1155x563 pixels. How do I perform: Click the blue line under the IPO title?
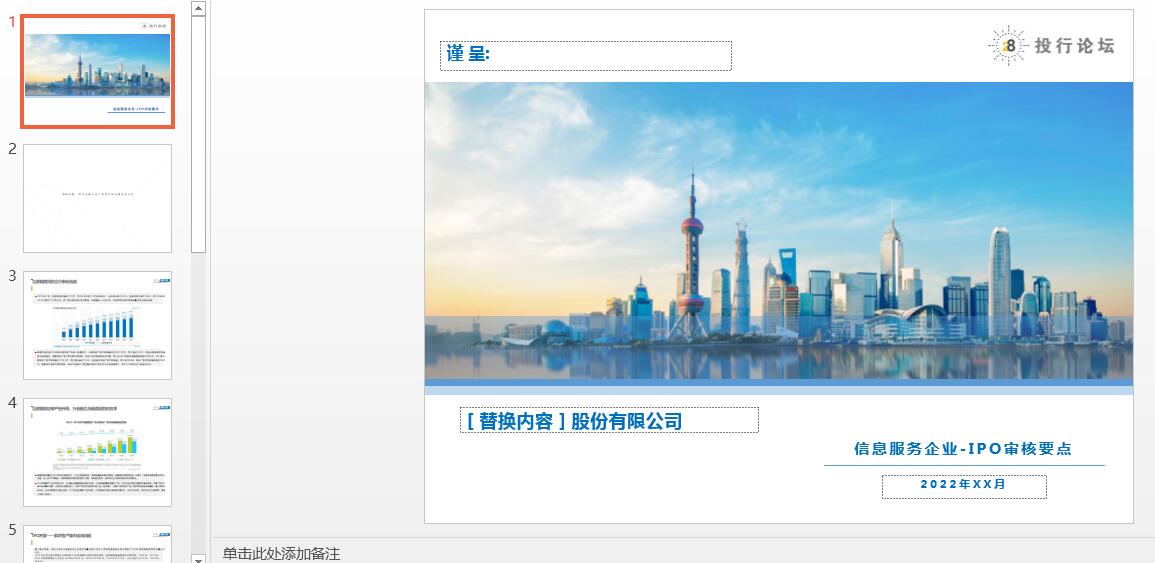[x=964, y=466]
